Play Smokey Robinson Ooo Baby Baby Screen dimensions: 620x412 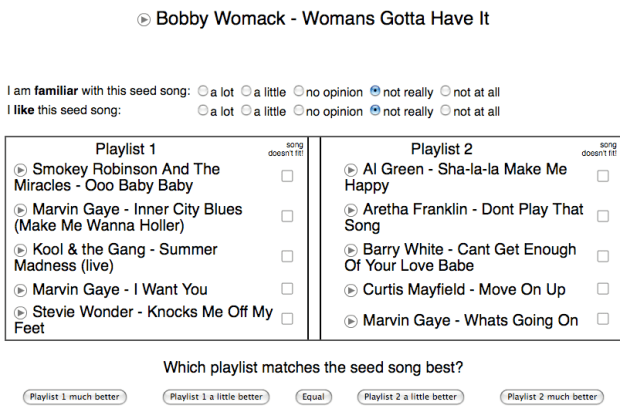pyautogui.click(x=21, y=170)
